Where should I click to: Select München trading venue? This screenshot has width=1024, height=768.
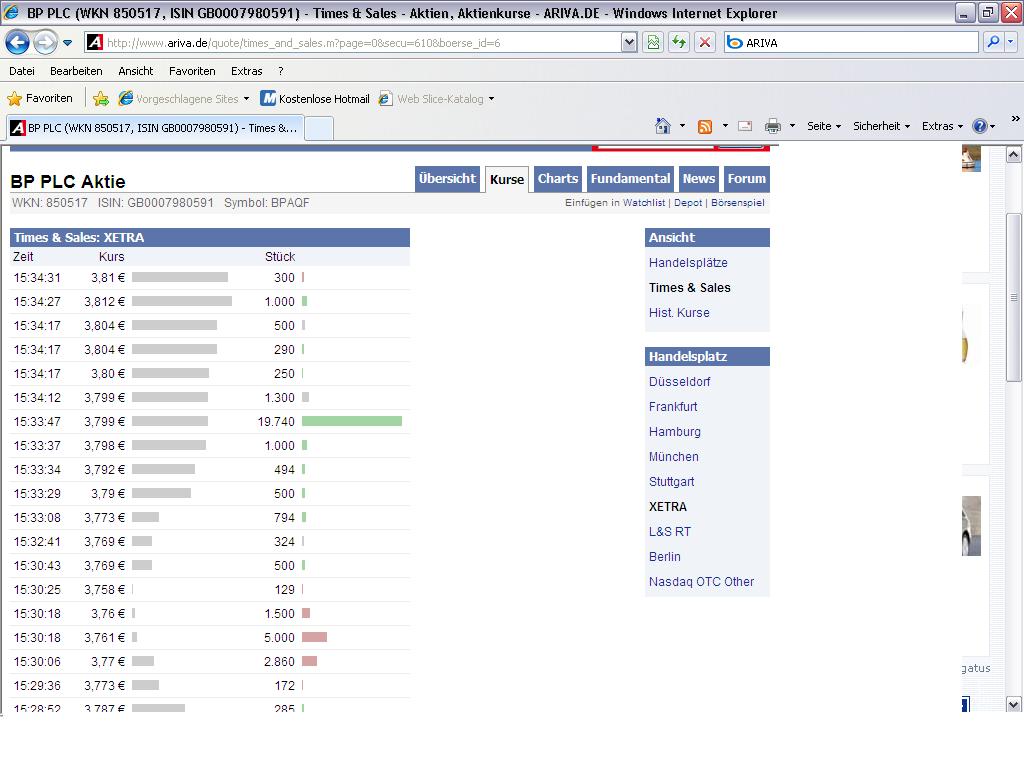point(673,456)
